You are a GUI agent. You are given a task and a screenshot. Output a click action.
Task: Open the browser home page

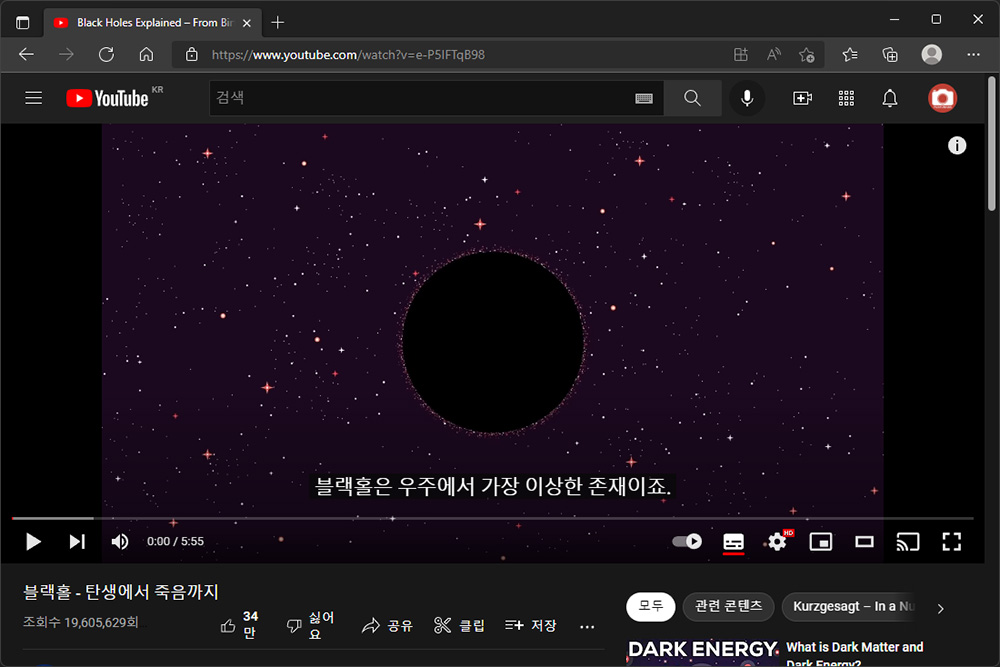click(x=146, y=55)
